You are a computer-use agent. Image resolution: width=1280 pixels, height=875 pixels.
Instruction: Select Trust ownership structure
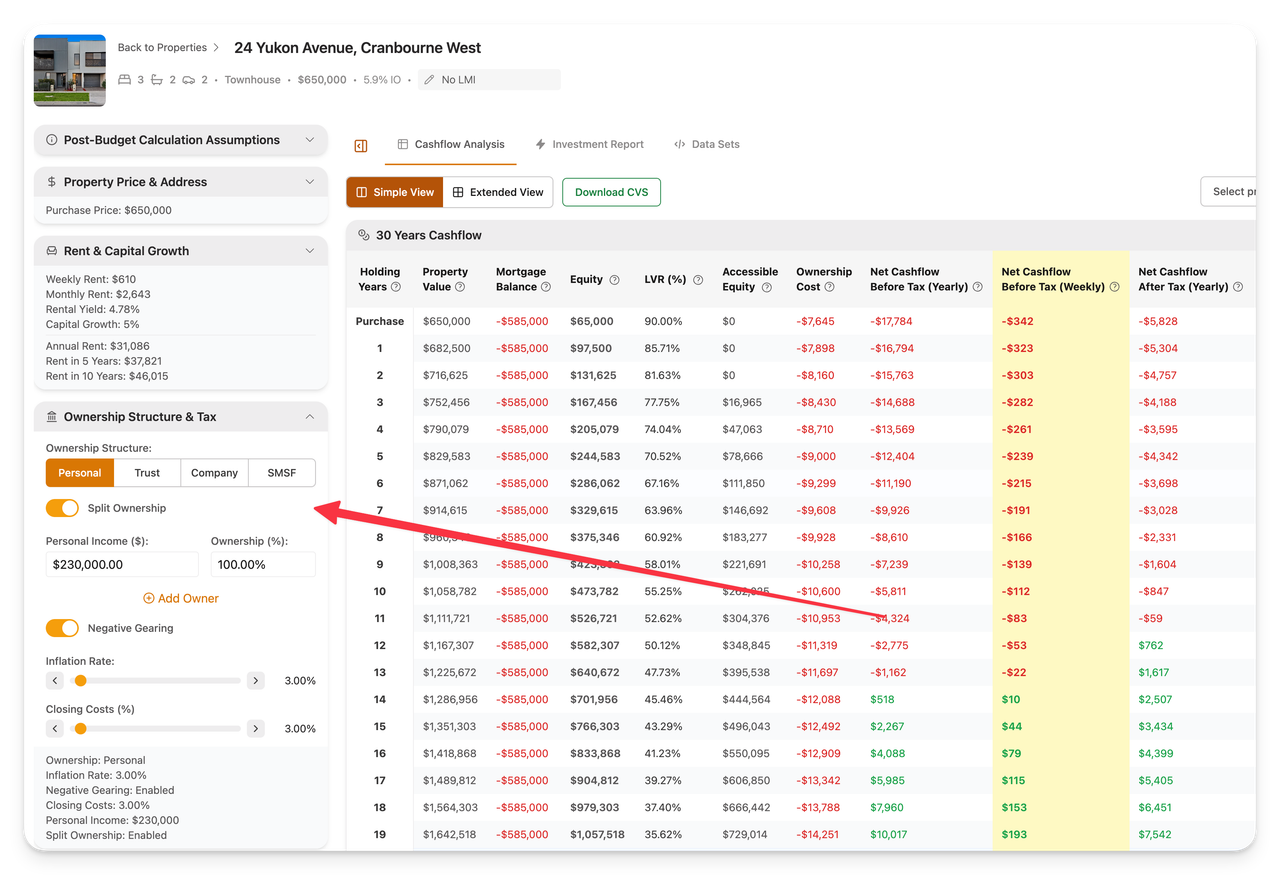point(147,473)
